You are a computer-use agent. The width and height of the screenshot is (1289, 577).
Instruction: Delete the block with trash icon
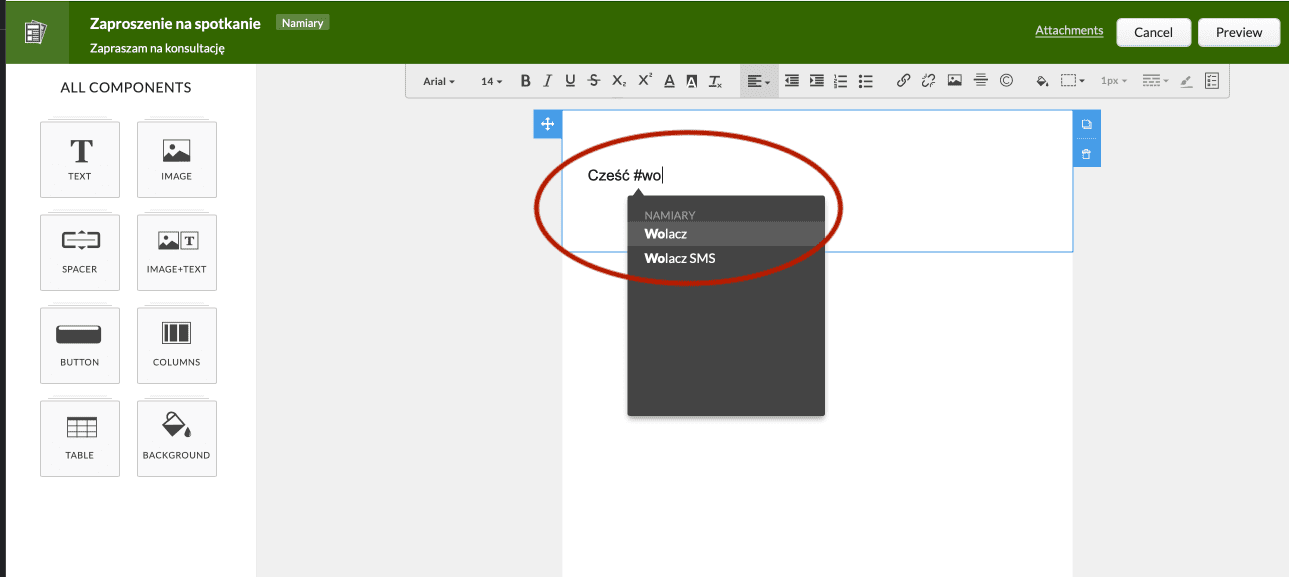tap(1086, 154)
